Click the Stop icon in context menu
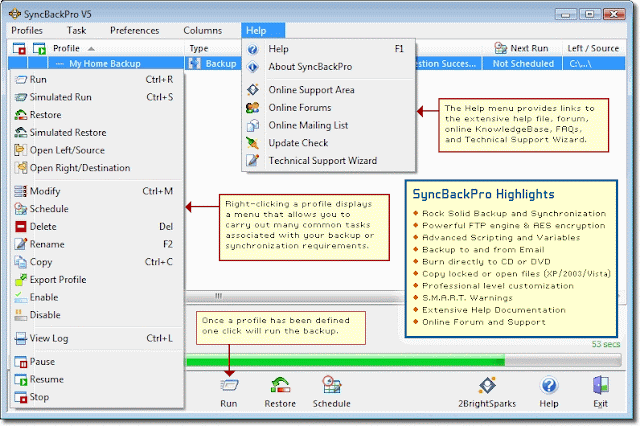640x426 pixels. pos(20,397)
